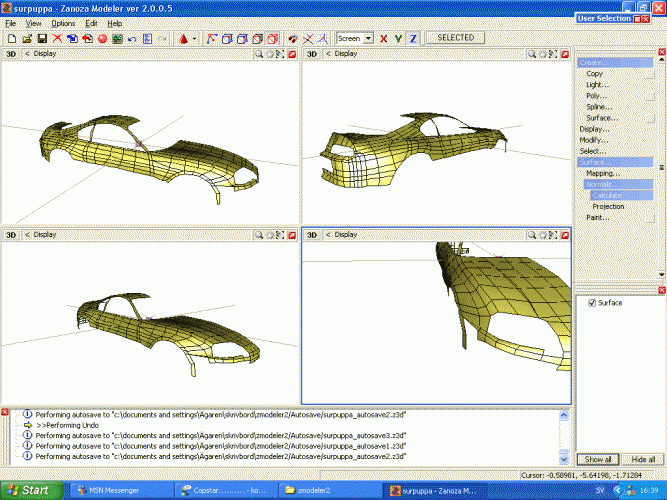Click the open folder icon in toolbar
Screen dimensions: 667x500
pos(26,38)
